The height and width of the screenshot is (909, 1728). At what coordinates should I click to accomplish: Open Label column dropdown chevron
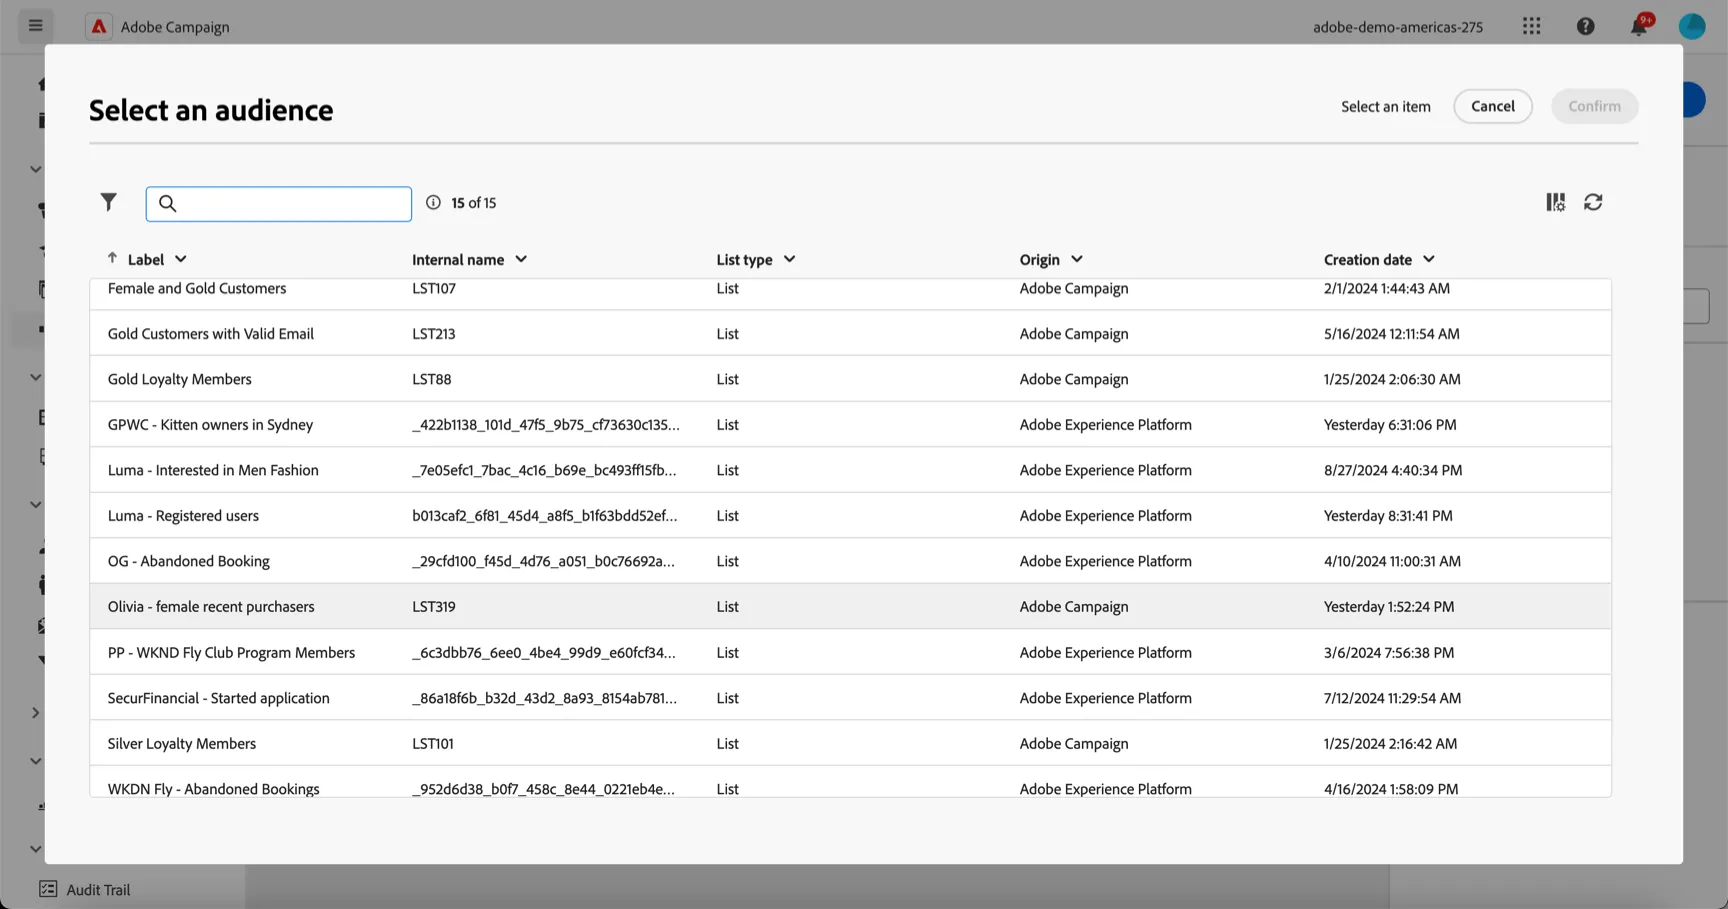[x=181, y=259]
